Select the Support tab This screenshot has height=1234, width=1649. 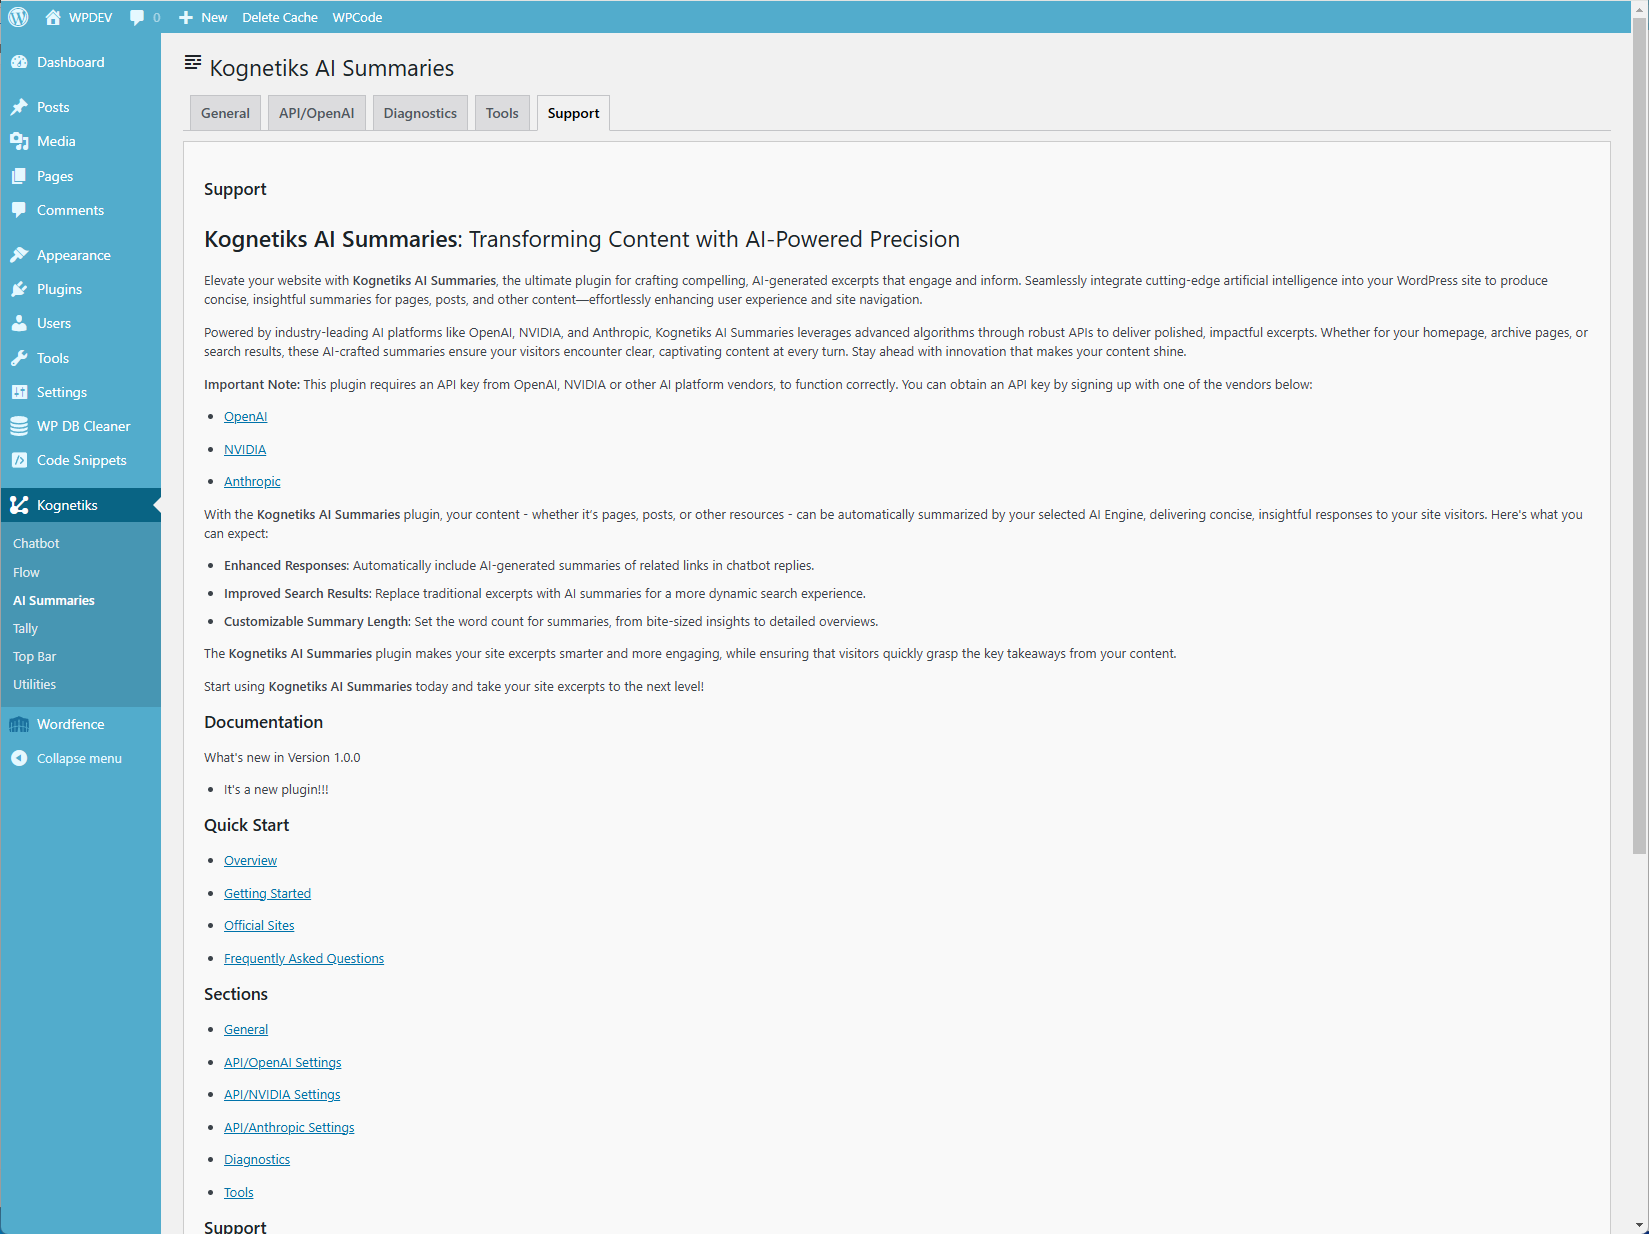pyautogui.click(x=573, y=113)
